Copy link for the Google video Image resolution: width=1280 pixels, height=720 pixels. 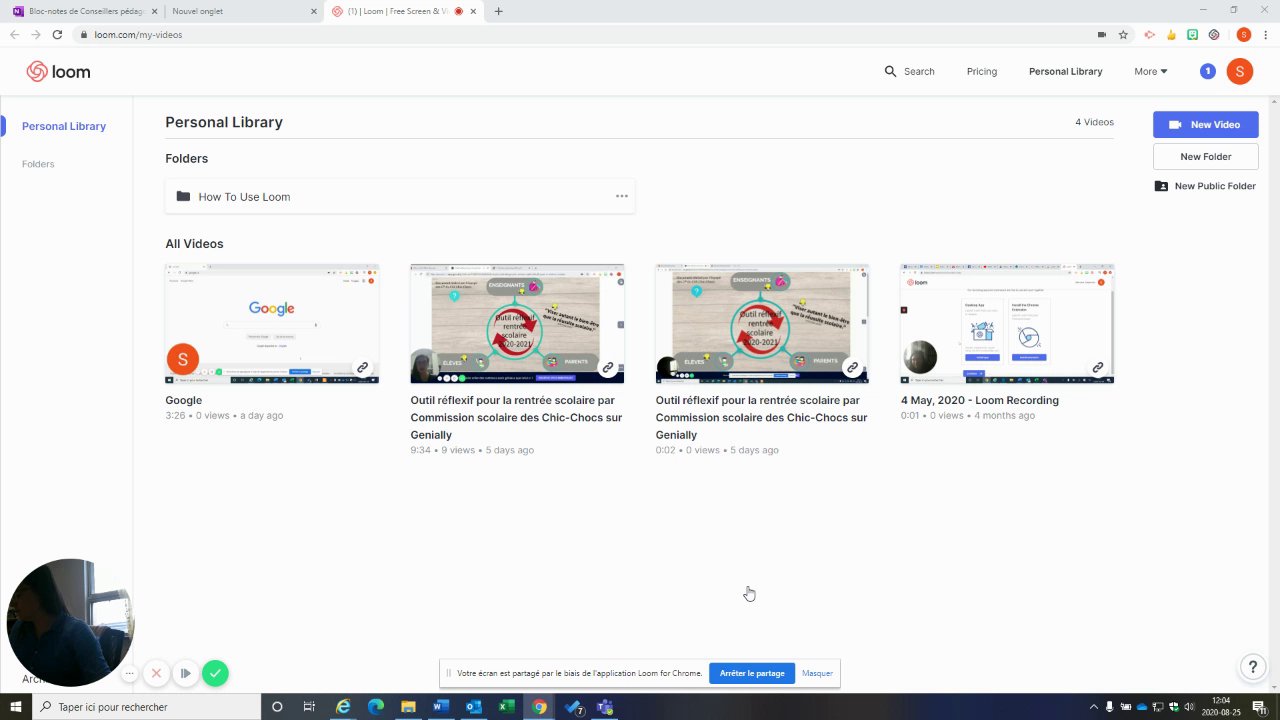pyautogui.click(x=362, y=368)
